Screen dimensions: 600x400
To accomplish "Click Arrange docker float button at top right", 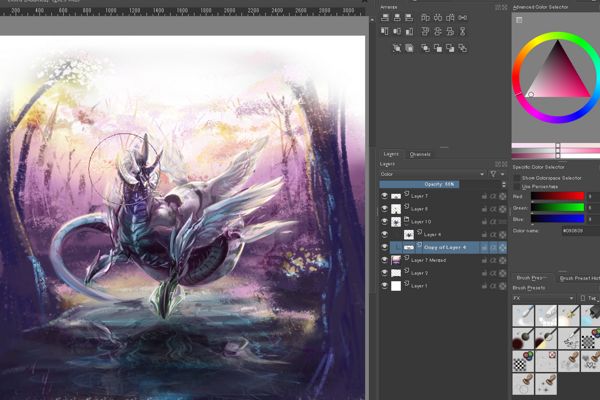I will coord(498,7).
